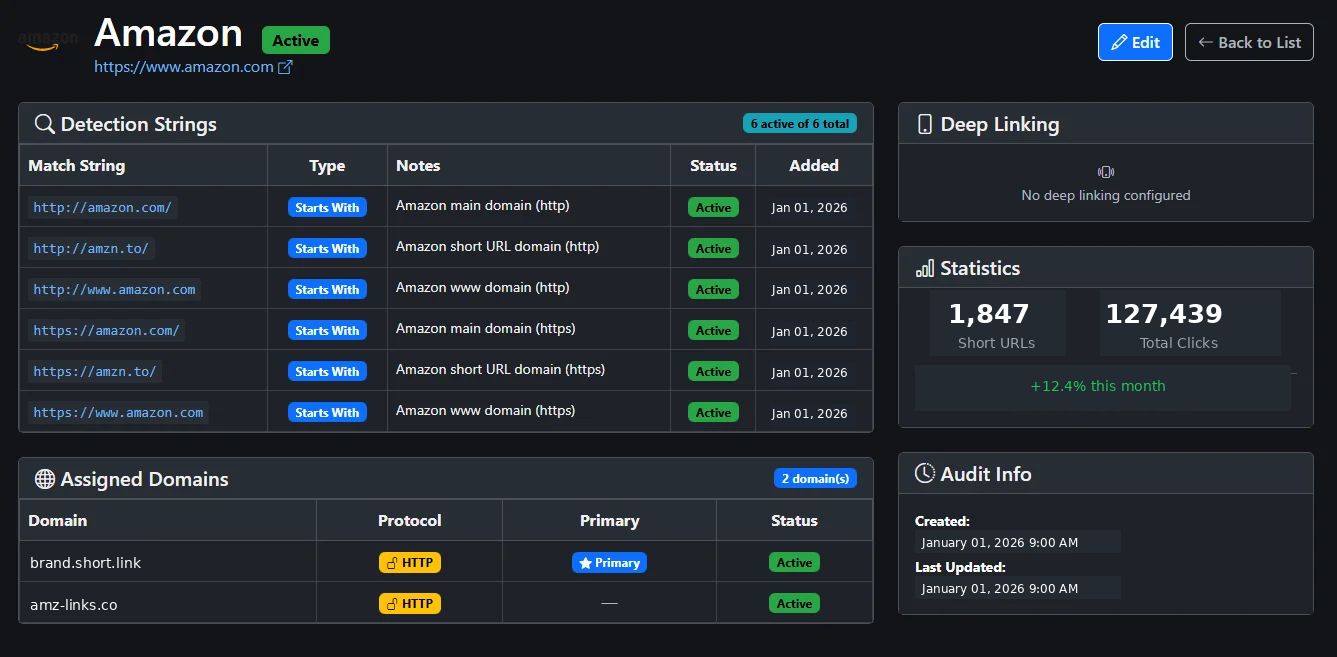
Task: Click the phone icon in Deep Linking header
Action: [x=924, y=124]
